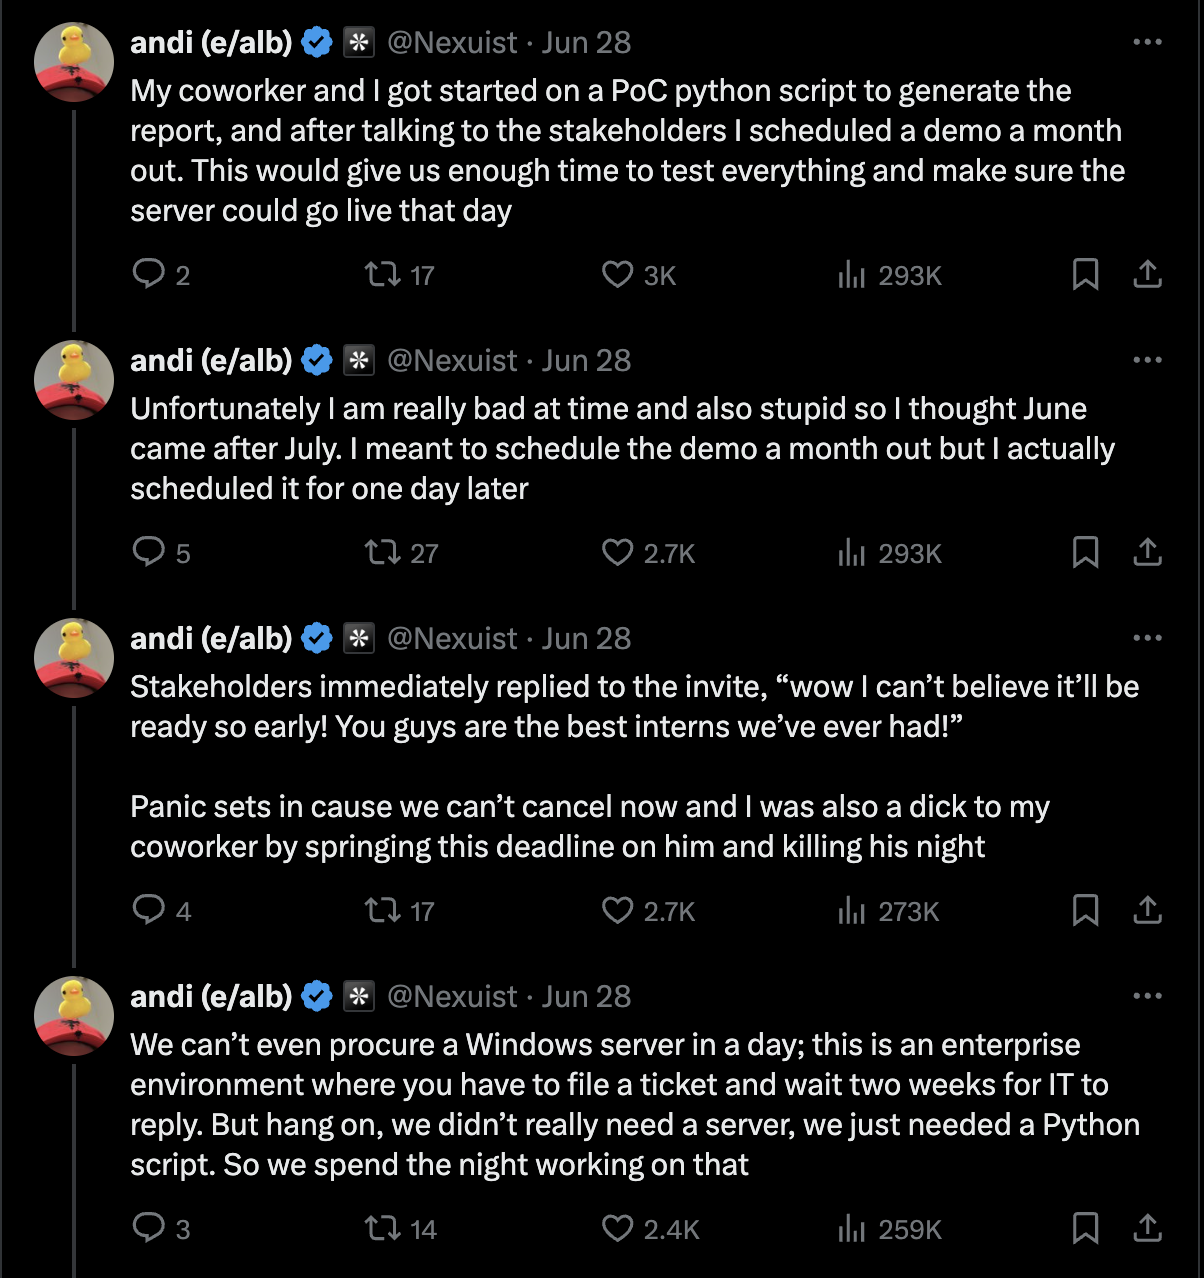Like the tweet with 3K likes
1204x1278 pixels.
[617, 274]
